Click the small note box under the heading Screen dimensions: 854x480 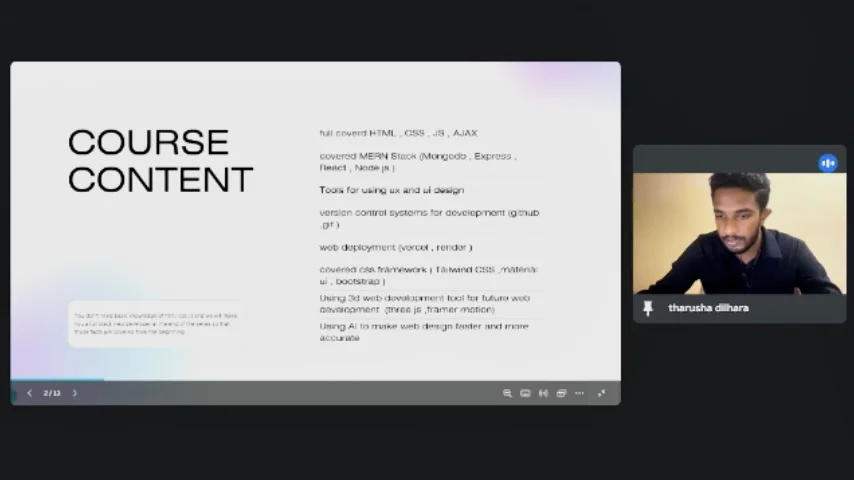[155, 324]
